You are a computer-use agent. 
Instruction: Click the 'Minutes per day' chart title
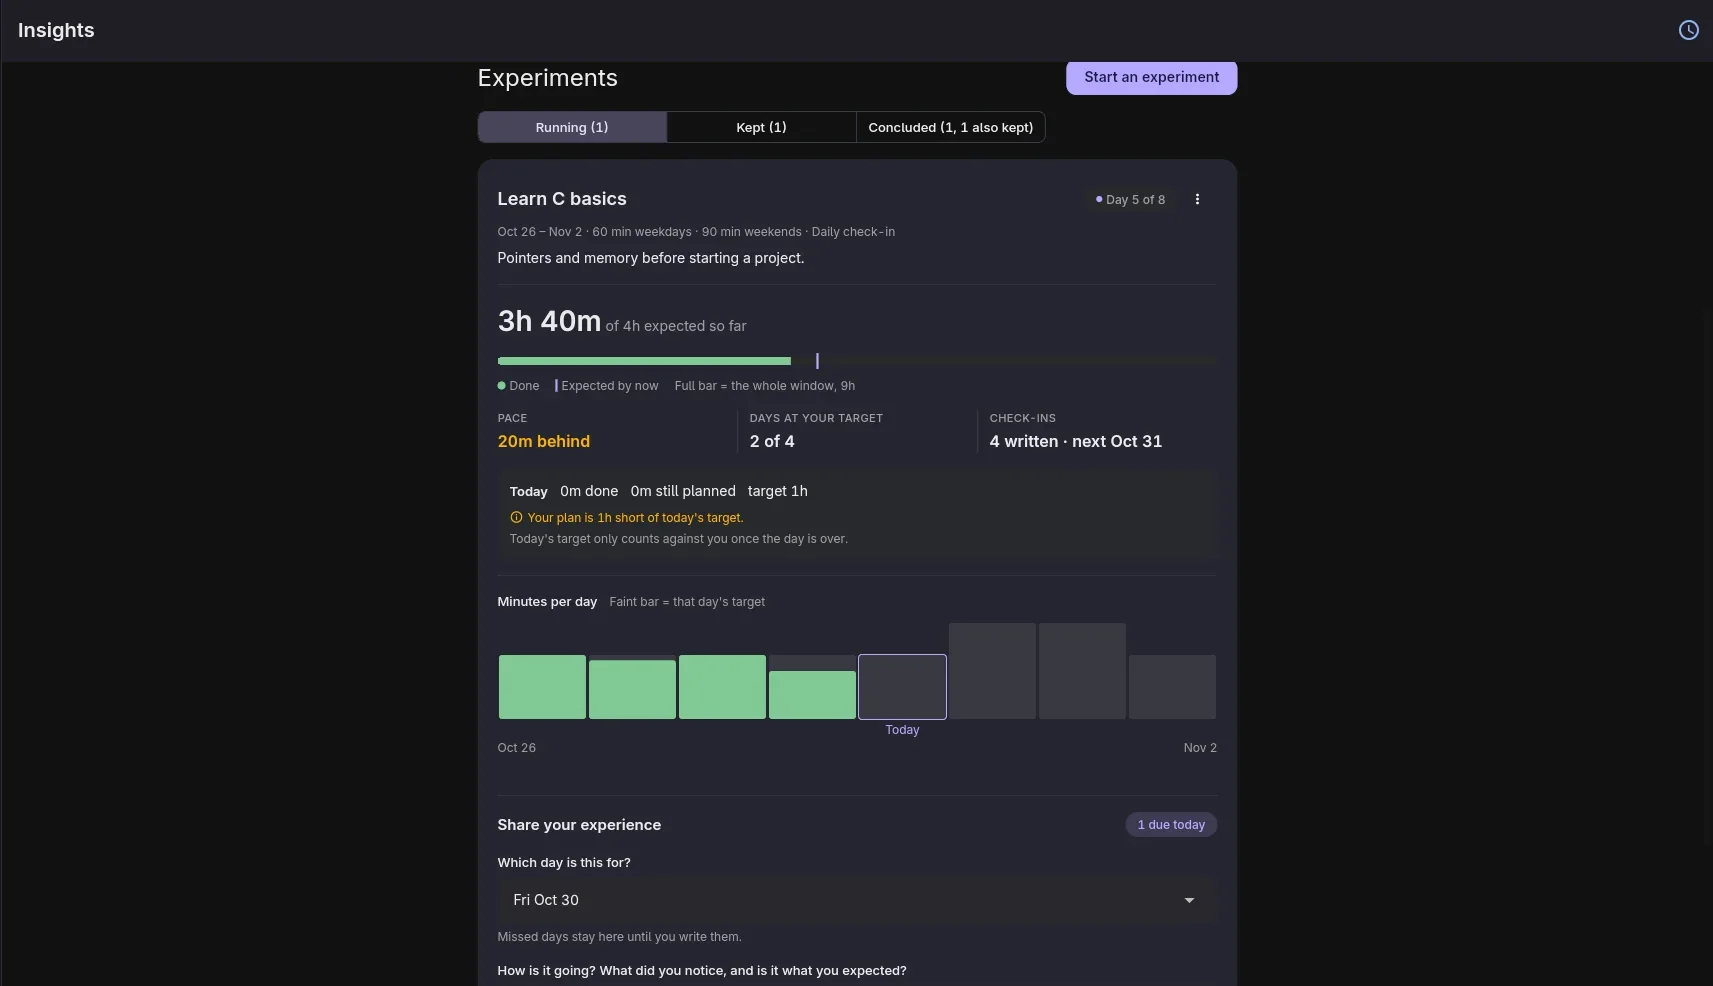(547, 602)
